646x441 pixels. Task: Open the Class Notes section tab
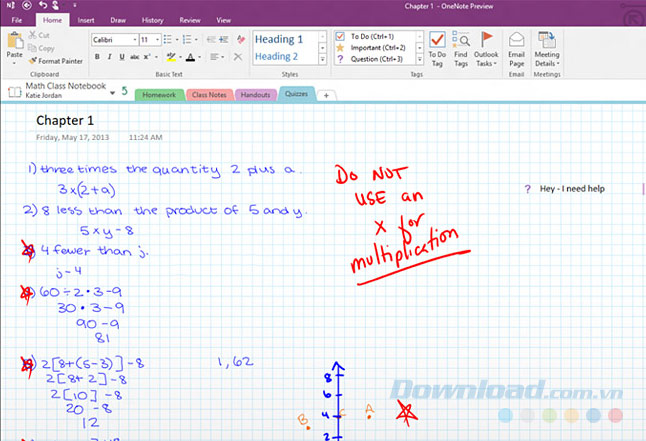[x=209, y=95]
